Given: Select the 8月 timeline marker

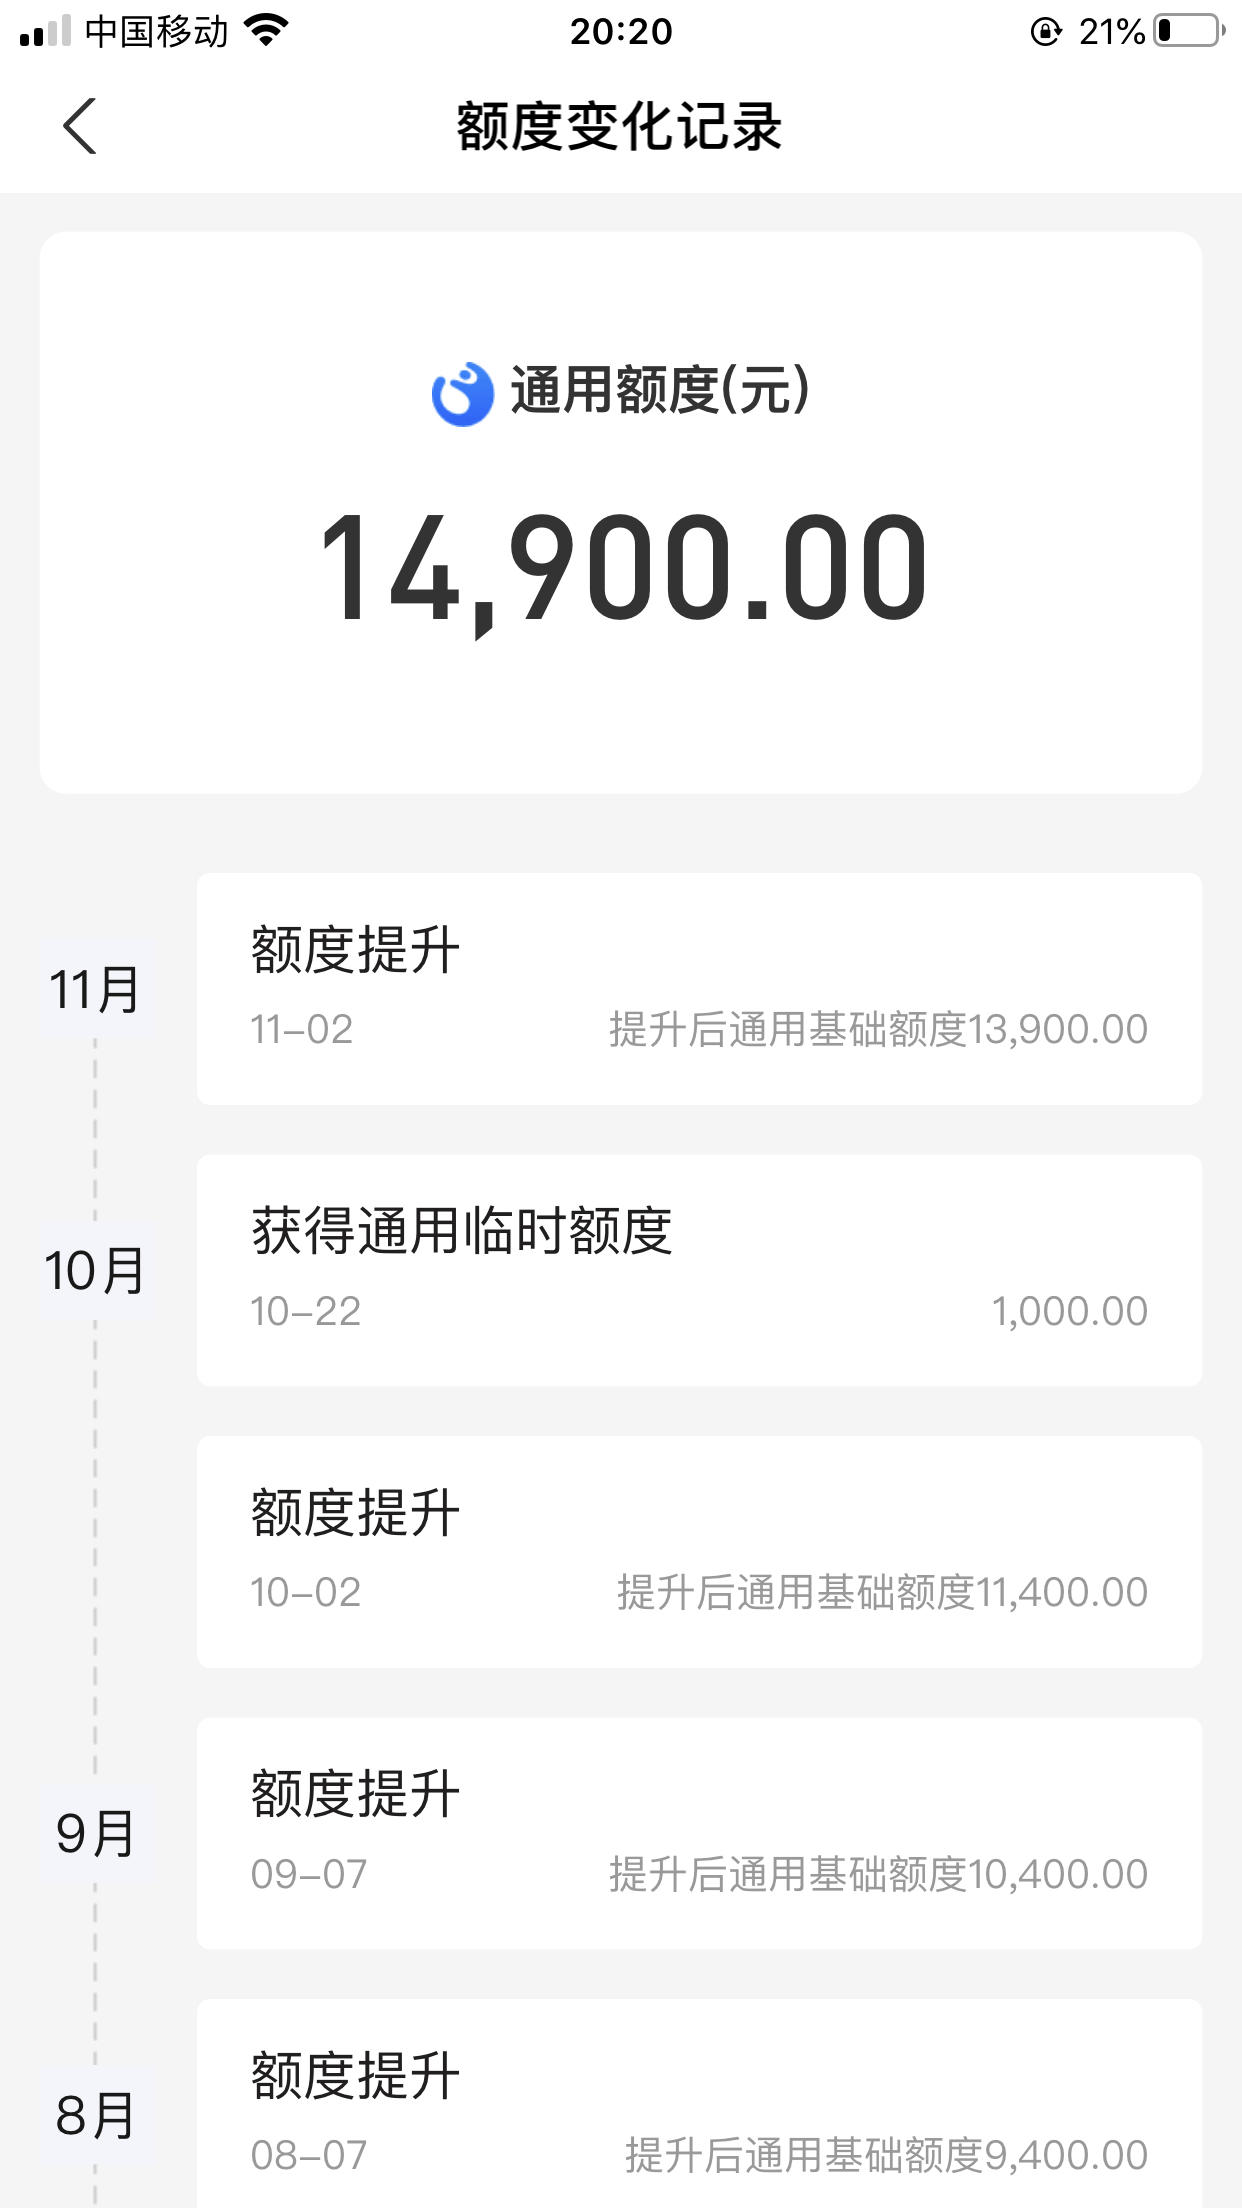Looking at the screenshot, I should click(x=95, y=2115).
